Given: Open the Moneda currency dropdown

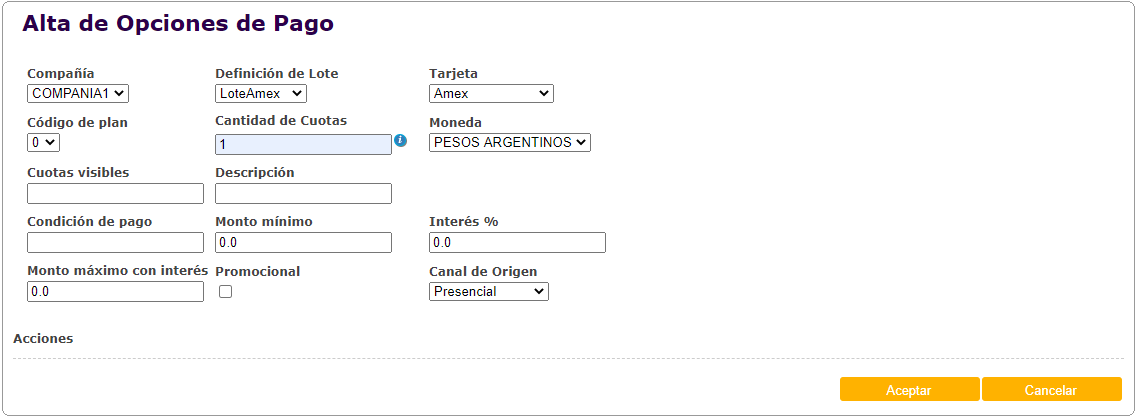Looking at the screenshot, I should [x=510, y=142].
